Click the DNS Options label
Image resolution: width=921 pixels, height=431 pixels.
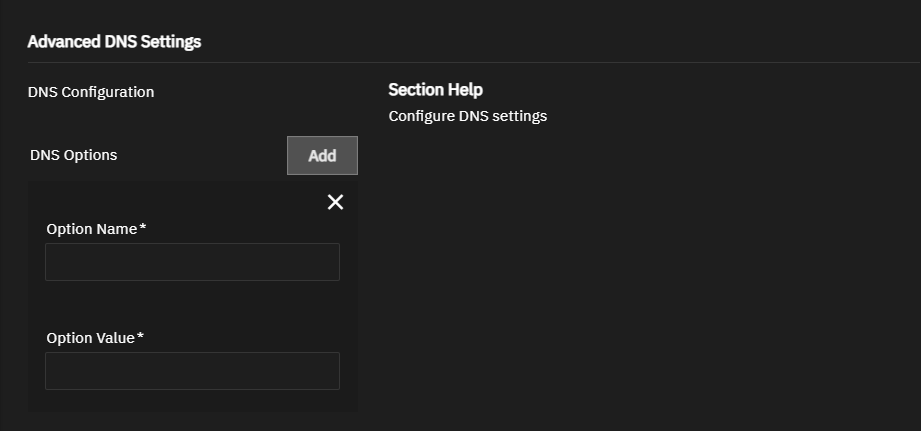pyautogui.click(x=73, y=156)
